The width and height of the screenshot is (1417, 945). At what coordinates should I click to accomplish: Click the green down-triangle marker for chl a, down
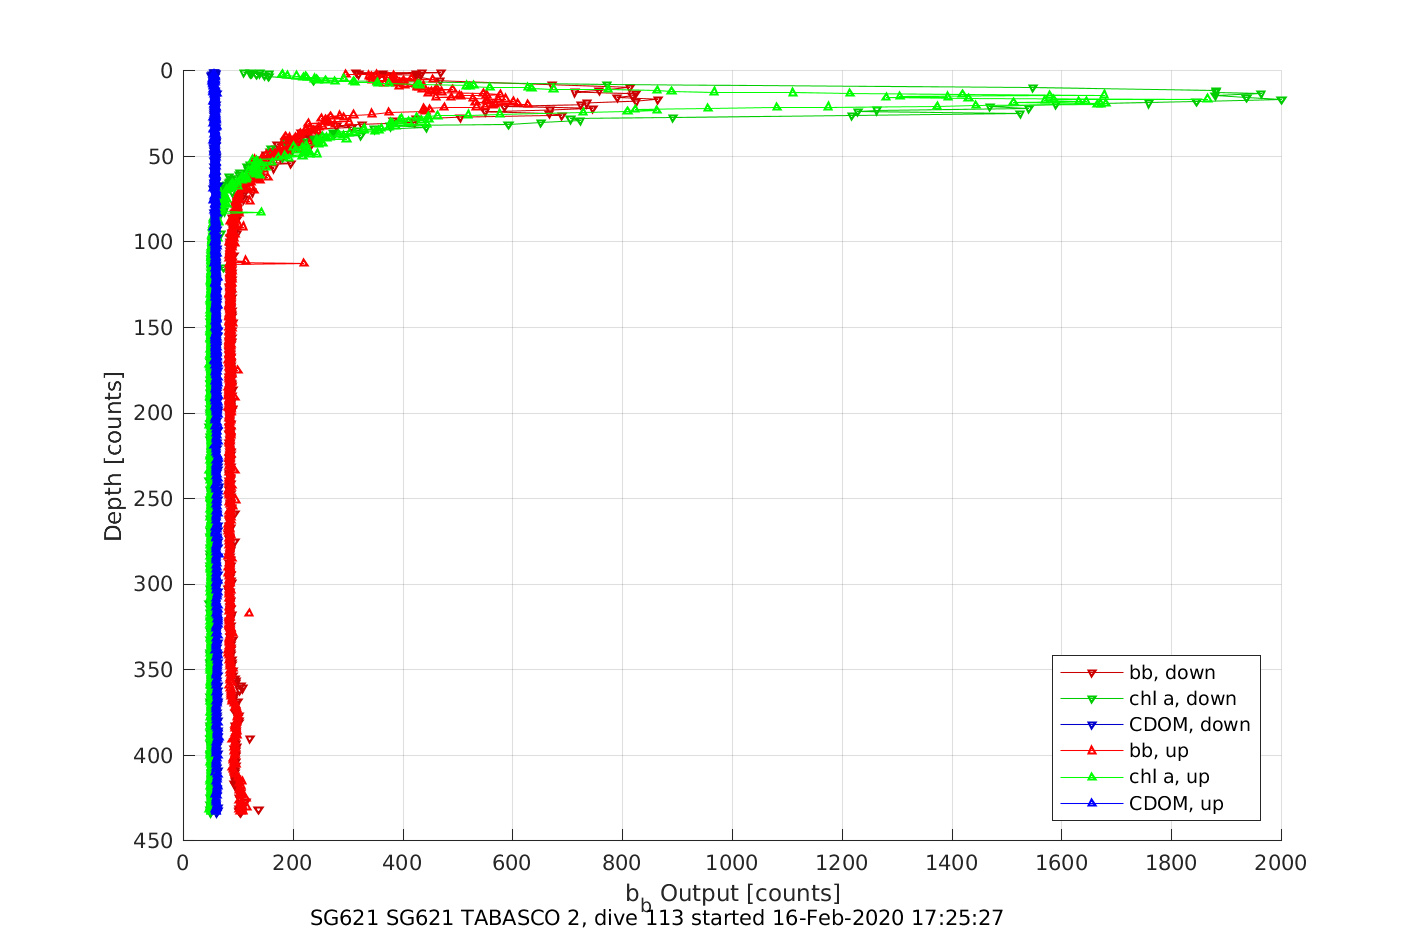(x=1092, y=699)
